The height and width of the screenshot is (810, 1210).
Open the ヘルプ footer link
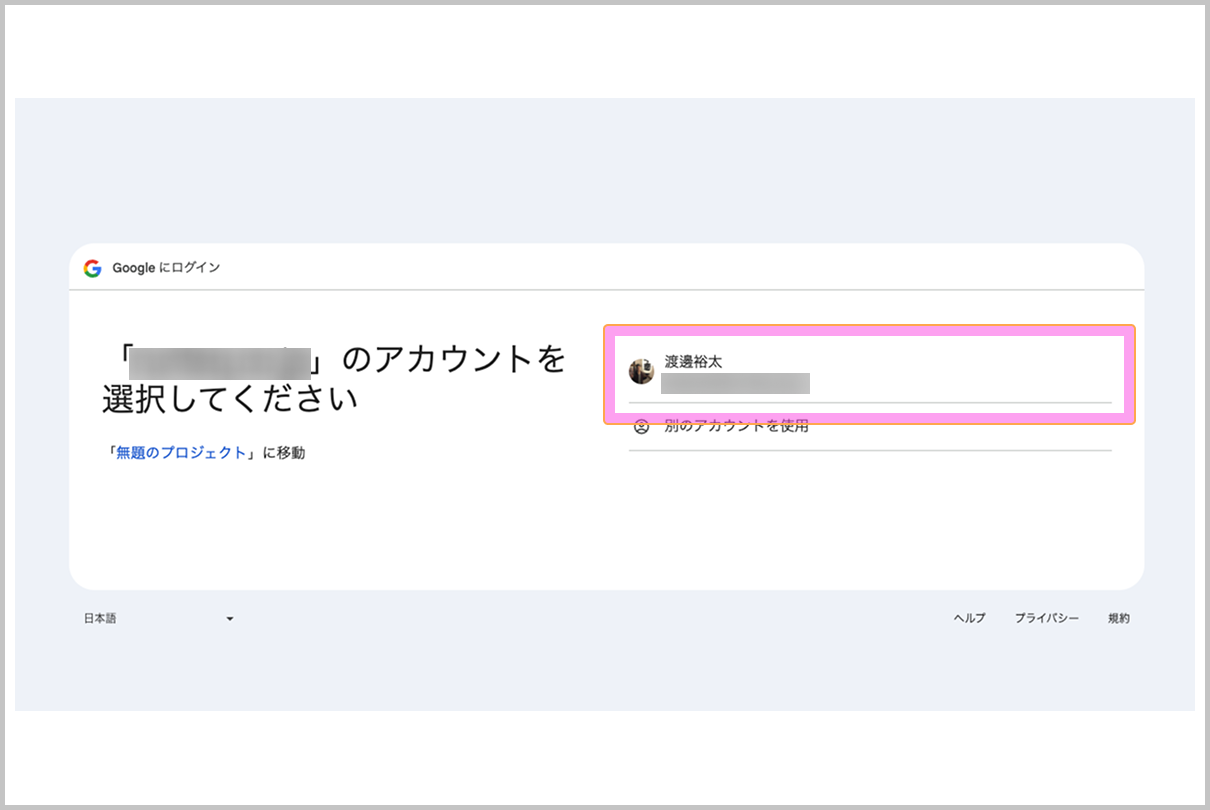pos(969,619)
